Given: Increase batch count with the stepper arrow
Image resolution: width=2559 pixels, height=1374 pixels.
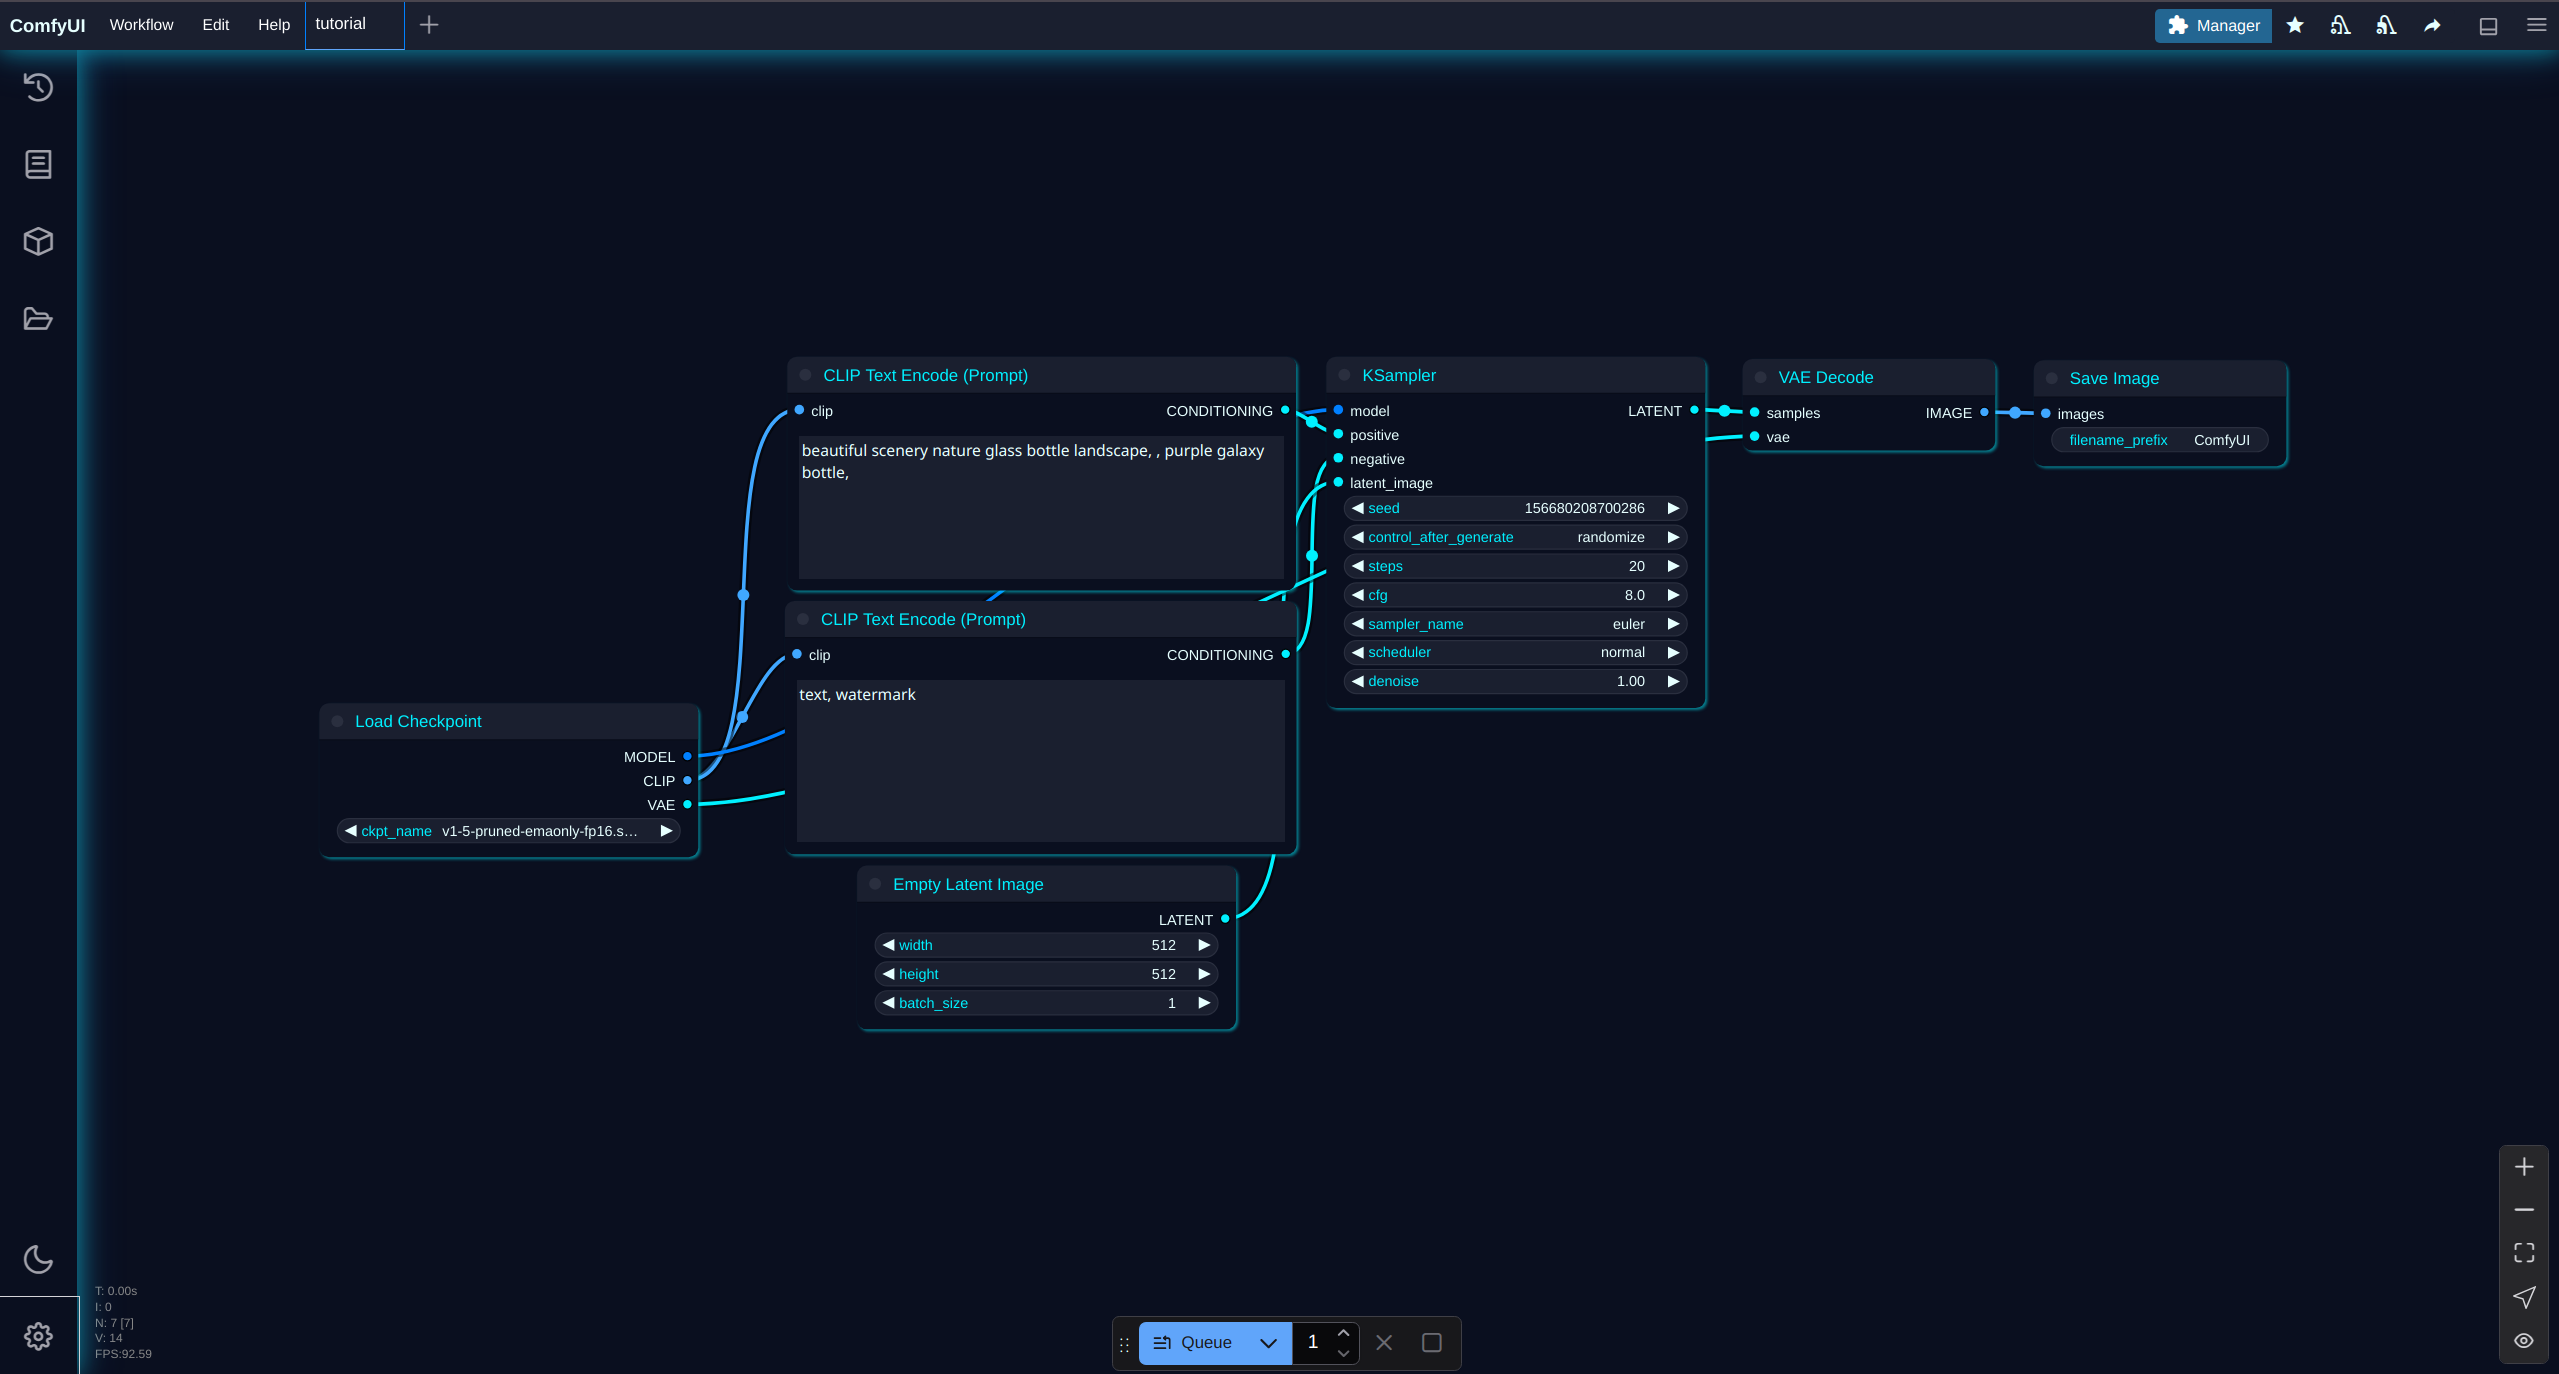Looking at the screenshot, I should pos(1343,1333).
